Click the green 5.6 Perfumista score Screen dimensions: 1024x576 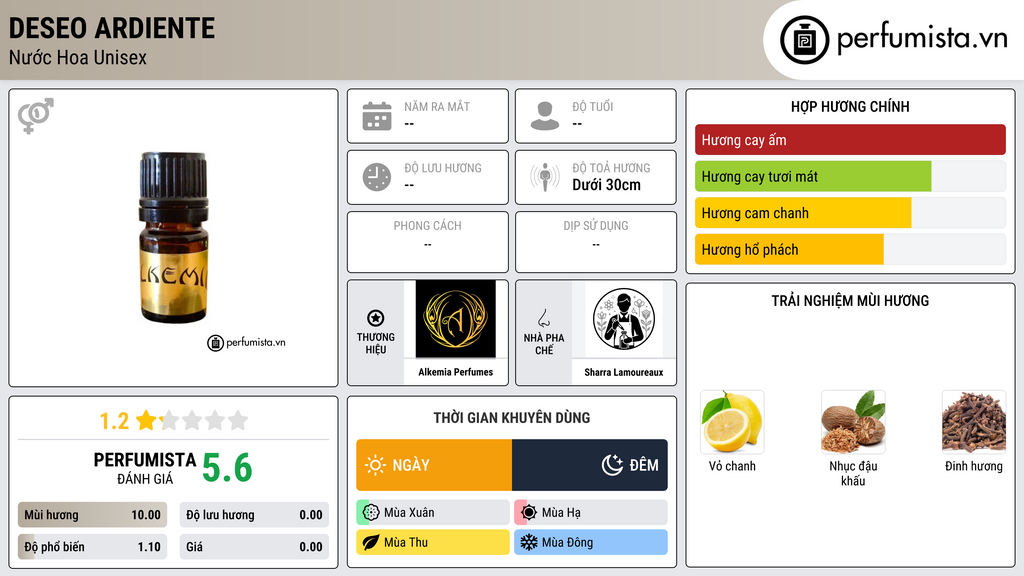click(227, 468)
